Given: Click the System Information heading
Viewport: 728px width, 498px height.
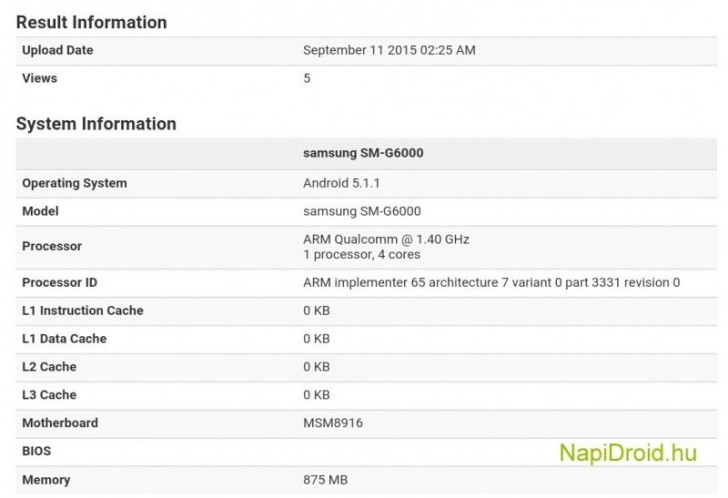Looking at the screenshot, I should [x=96, y=124].
